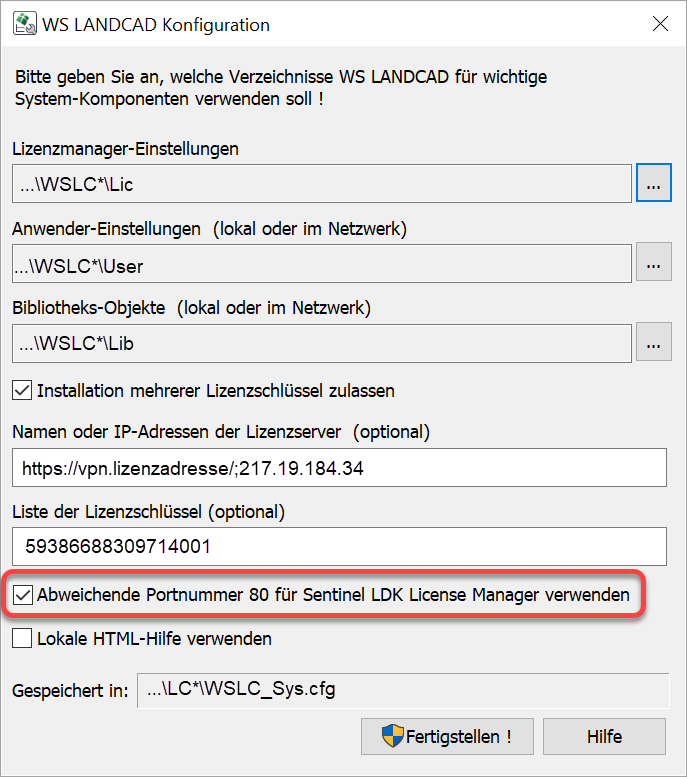The image size is (687, 777).
Task: Browse for Bibliotheks-Objekte directory
Action: coord(653,343)
